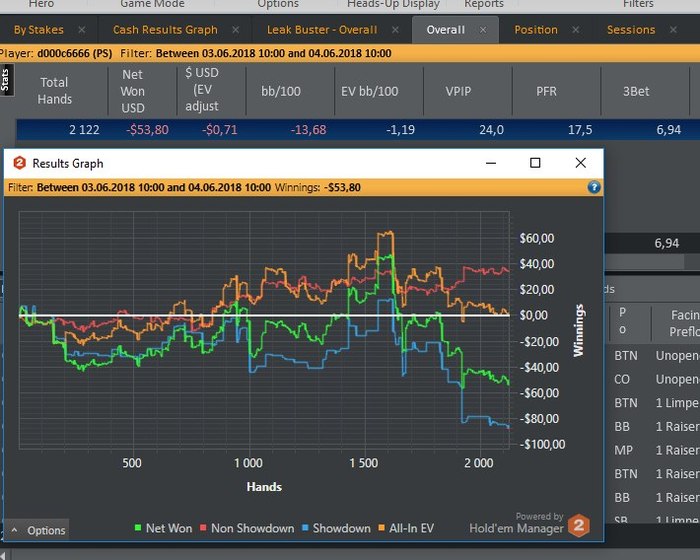Open the Hero menu

[x=41, y=4]
